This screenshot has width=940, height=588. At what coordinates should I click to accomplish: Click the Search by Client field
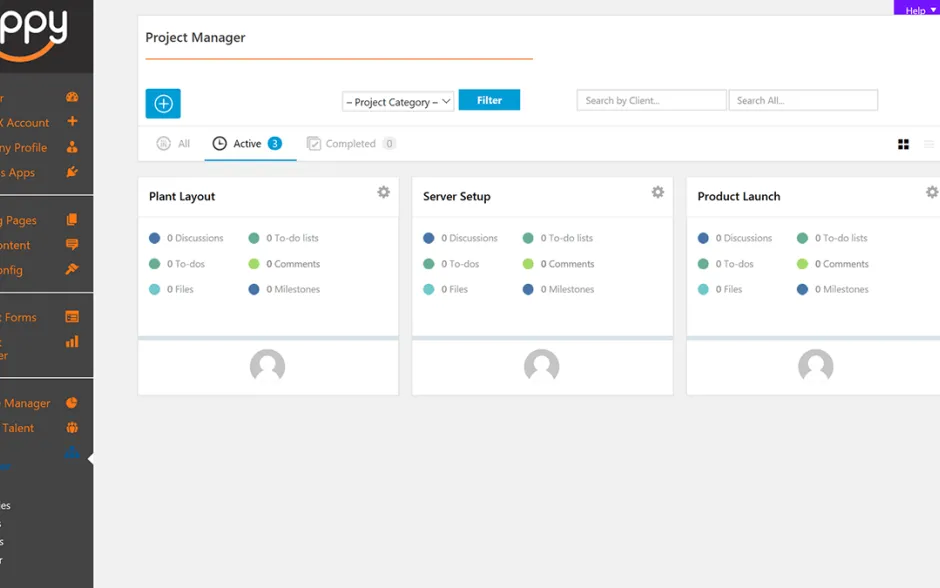[x=651, y=101]
